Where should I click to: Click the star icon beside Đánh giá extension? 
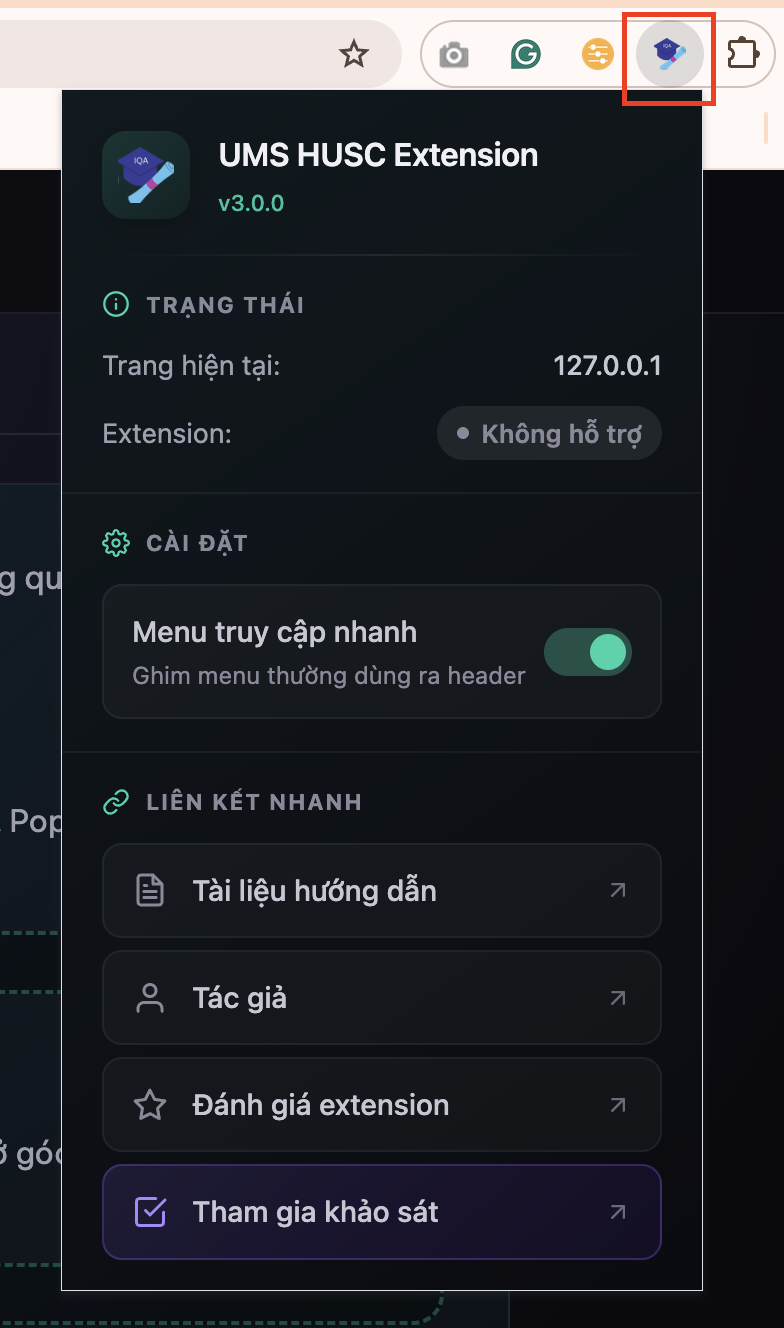pos(150,1105)
